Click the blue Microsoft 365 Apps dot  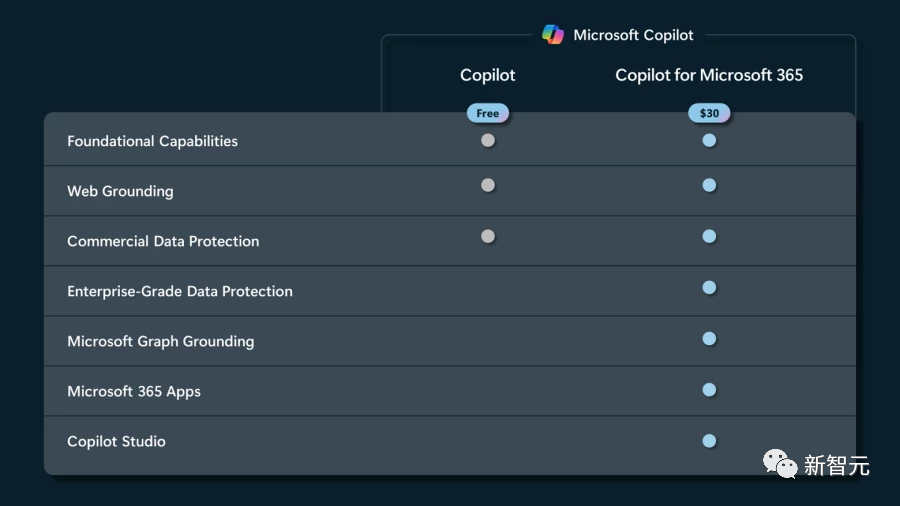(709, 390)
